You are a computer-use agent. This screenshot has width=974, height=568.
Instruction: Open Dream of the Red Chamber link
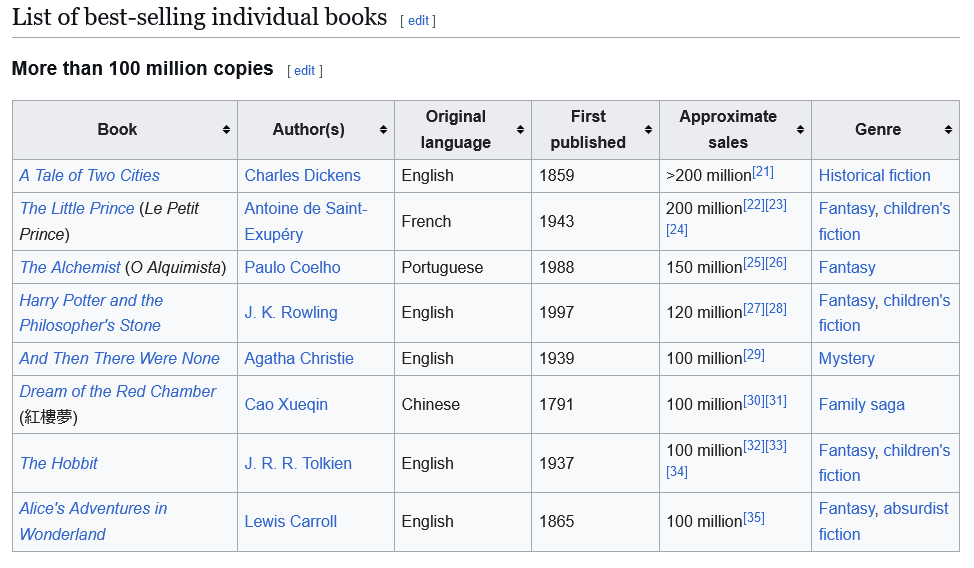pos(118,391)
